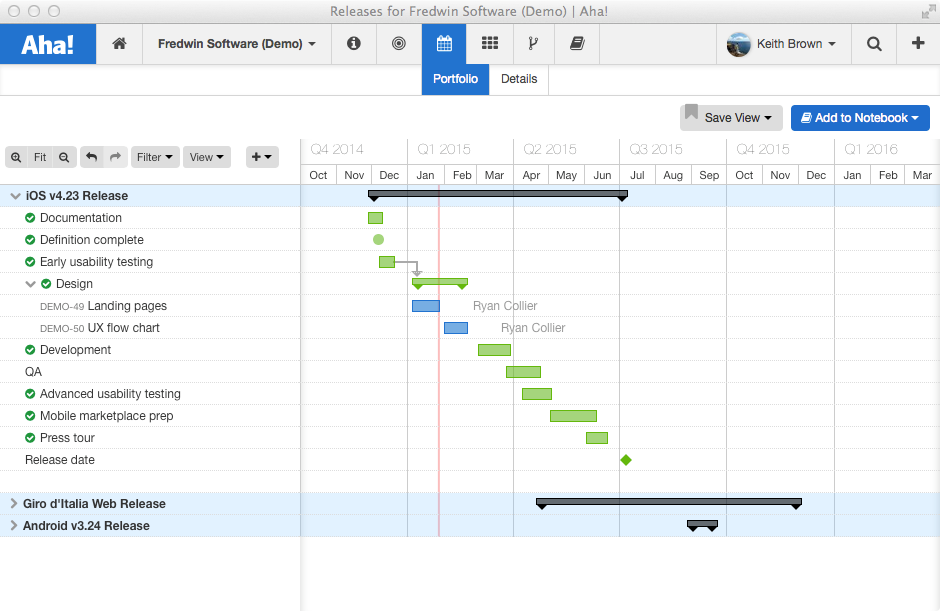
Task: Click the Definition complete milestone circle
Action: [378, 240]
